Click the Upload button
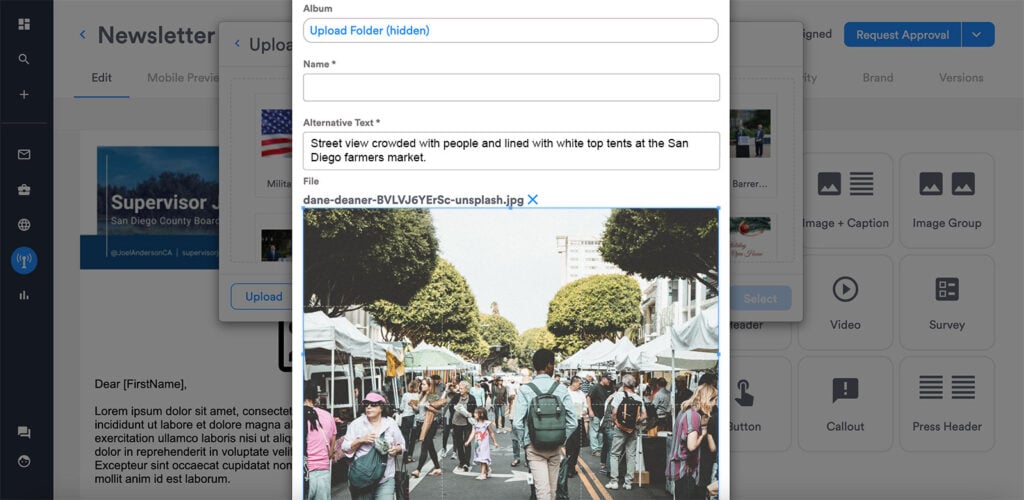This screenshot has width=1024, height=500. pos(263,297)
